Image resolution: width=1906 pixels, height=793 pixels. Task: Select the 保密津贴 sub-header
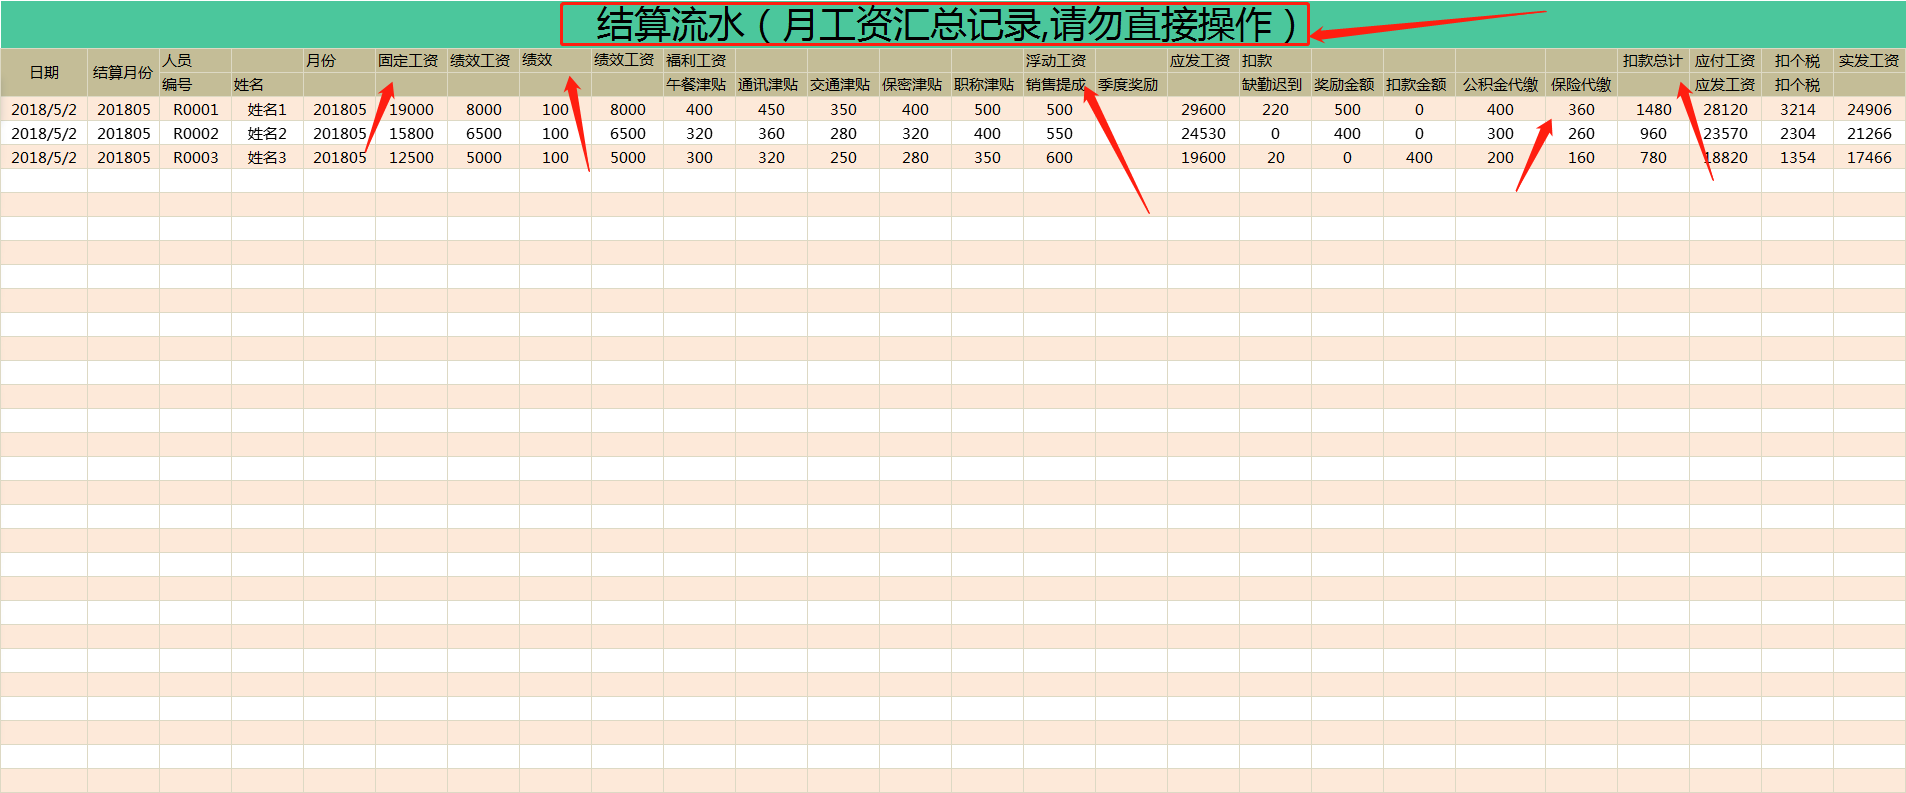pyautogui.click(x=915, y=85)
